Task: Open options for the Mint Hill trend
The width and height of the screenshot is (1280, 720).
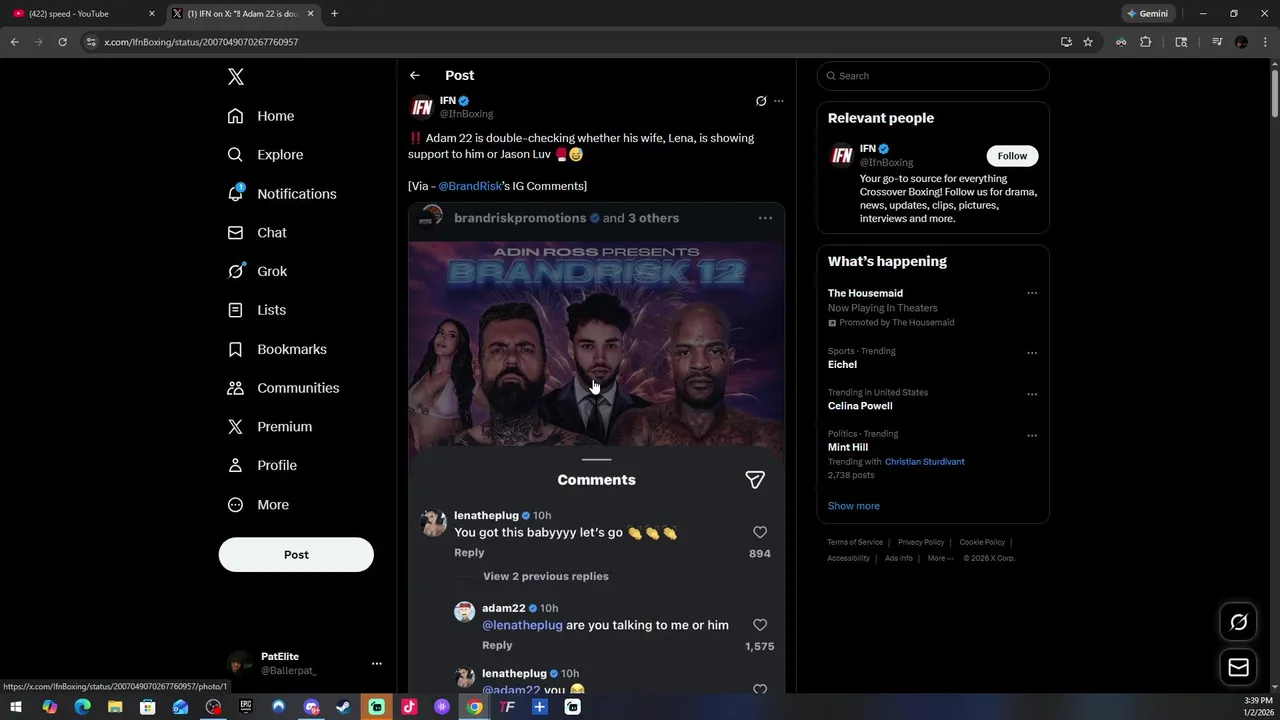Action: (1032, 436)
